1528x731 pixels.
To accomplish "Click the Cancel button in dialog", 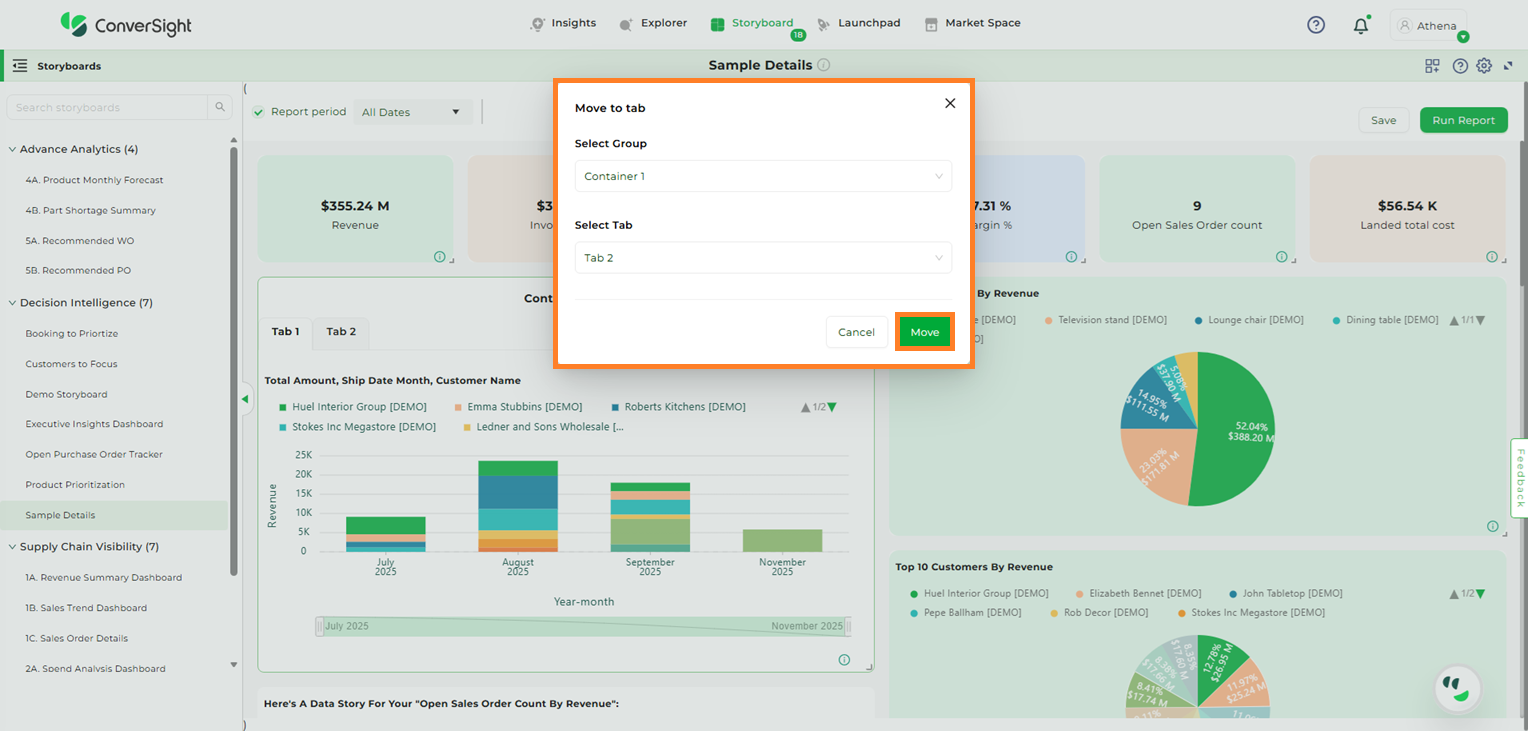I will [x=856, y=332].
